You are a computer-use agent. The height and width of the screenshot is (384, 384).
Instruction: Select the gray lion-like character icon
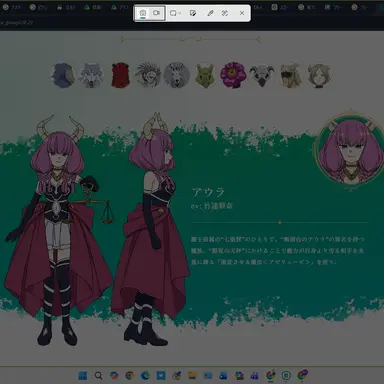[x=176, y=75]
